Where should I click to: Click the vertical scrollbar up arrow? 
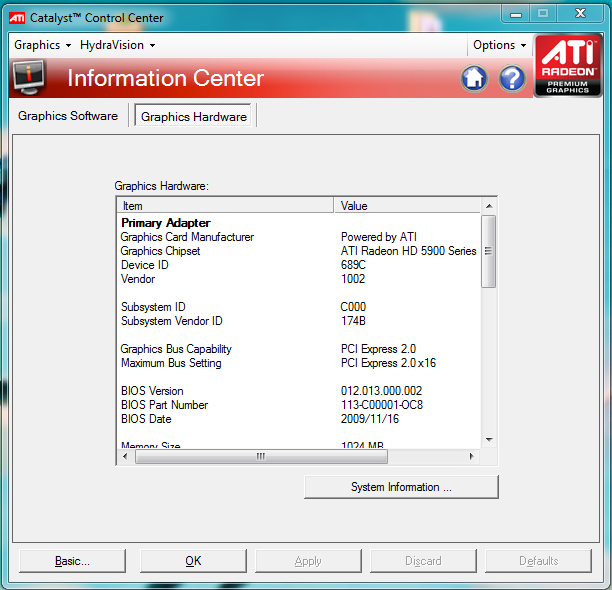click(x=489, y=206)
